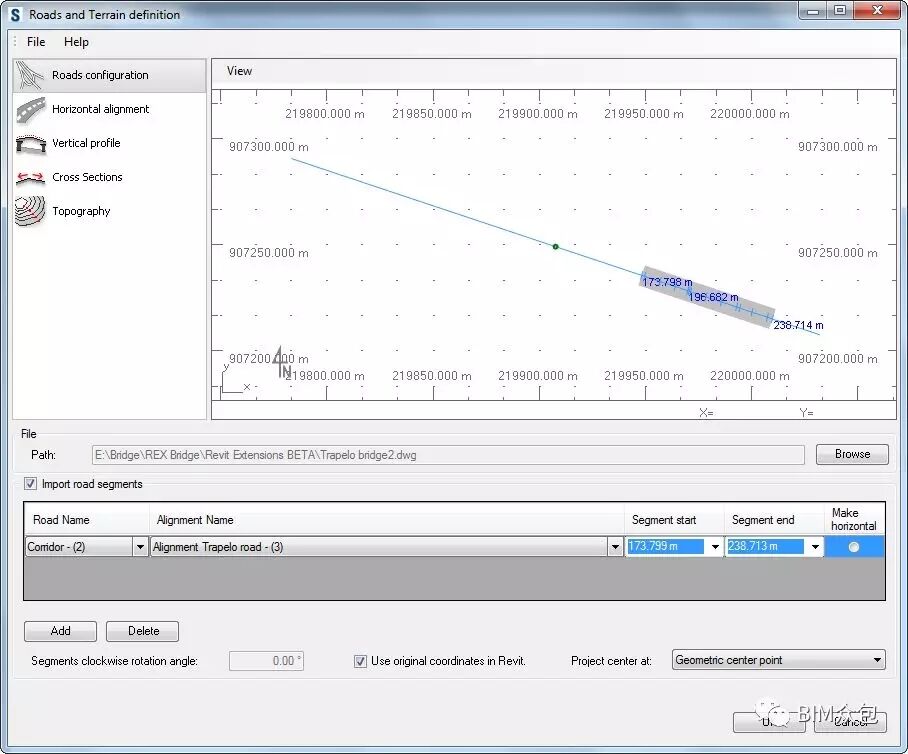Image resolution: width=908 pixels, height=754 pixels.
Task: Select the Make horizontal radio button
Action: pos(853,547)
